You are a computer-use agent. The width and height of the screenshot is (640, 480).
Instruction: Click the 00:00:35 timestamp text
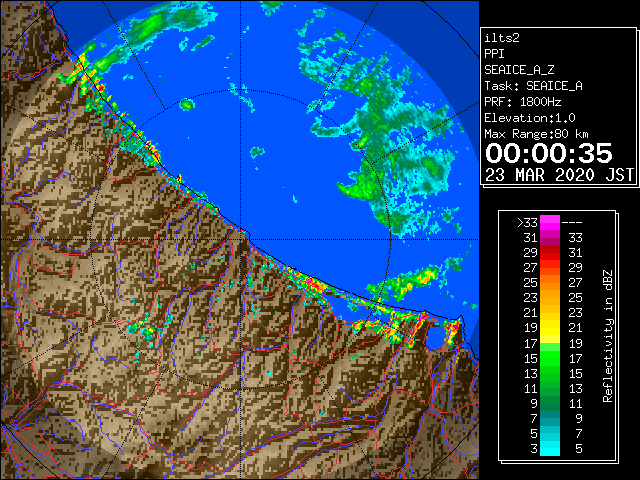point(549,153)
